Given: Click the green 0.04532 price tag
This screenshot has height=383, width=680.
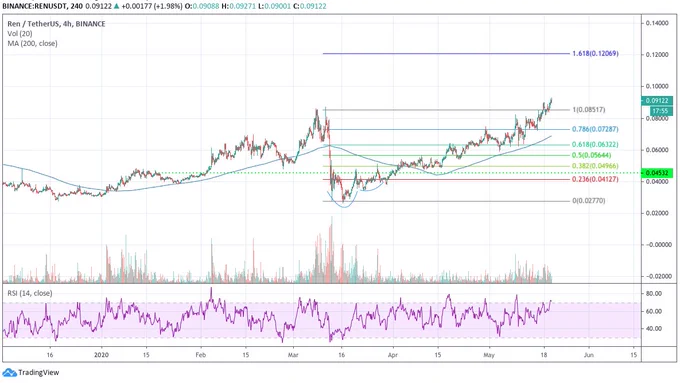Looking at the screenshot, I should (x=657, y=173).
